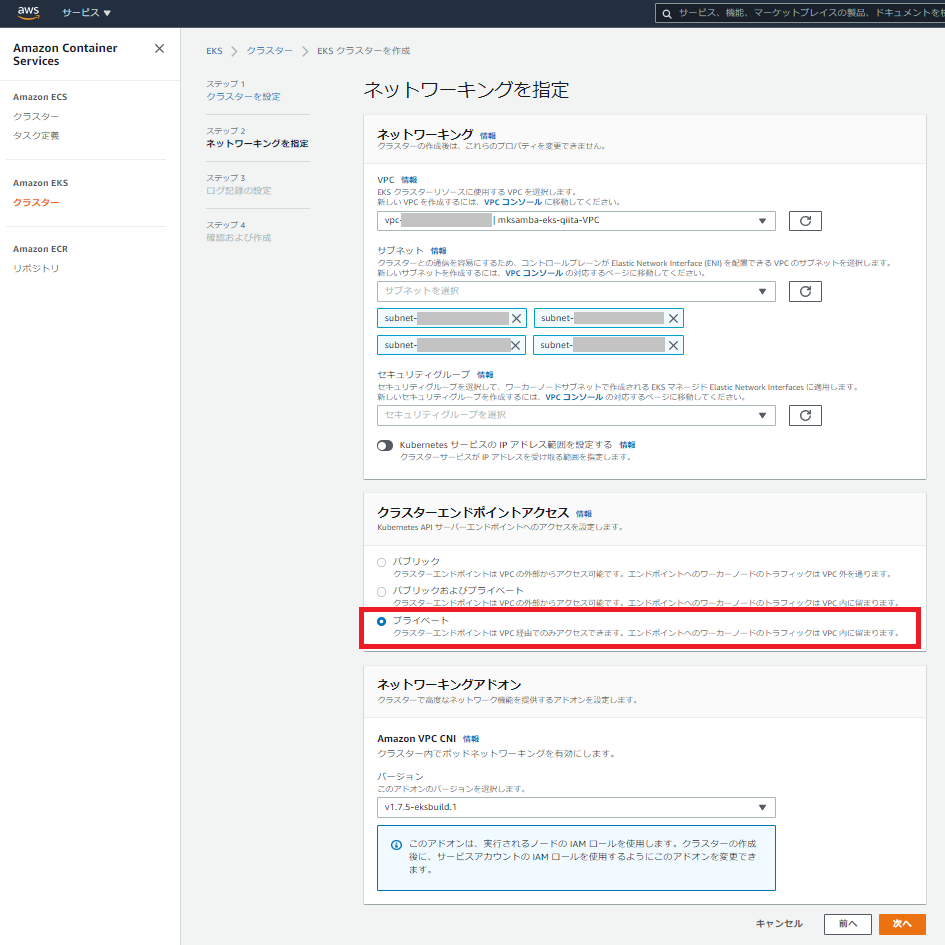Click the キャンセル button
This screenshot has height=945, width=945.
click(x=779, y=924)
